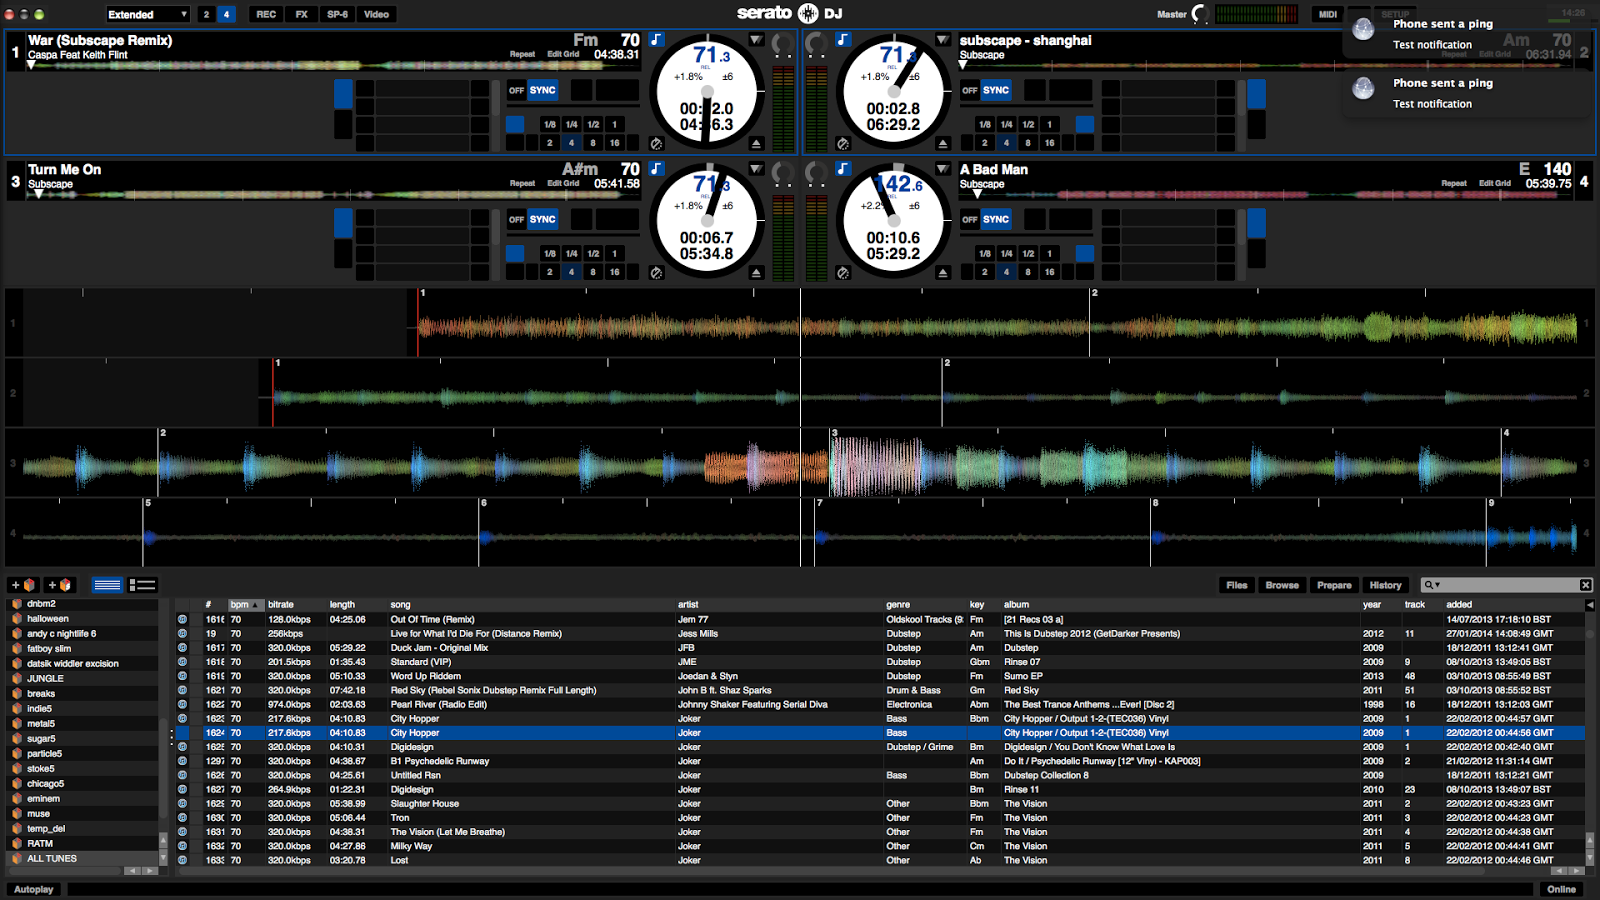This screenshot has width=1600, height=900.
Task: Click the tempo-reset dial icon on deck 2
Action: click(843, 144)
